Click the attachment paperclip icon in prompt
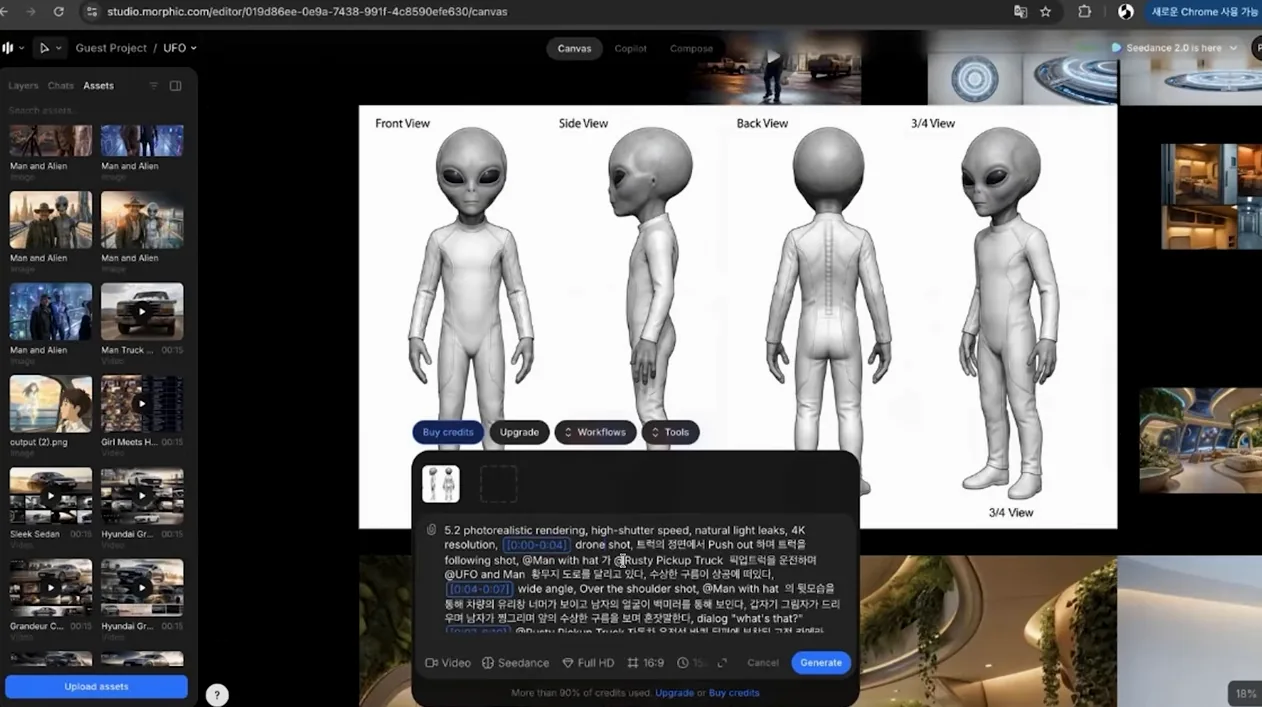Viewport: 1262px width, 707px height. coord(431,530)
